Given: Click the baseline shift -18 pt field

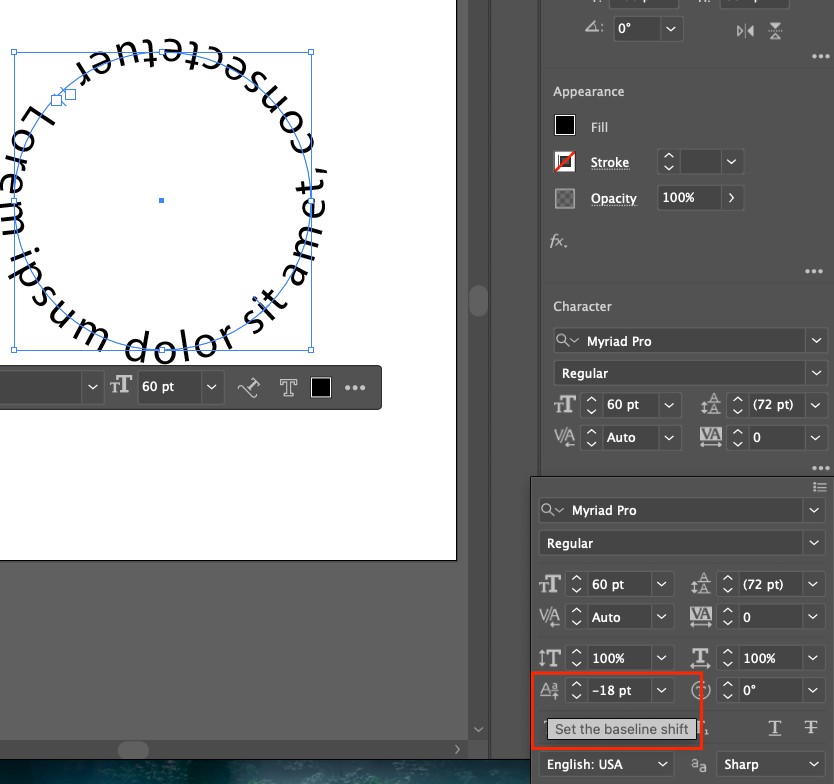Looking at the screenshot, I should 619,690.
